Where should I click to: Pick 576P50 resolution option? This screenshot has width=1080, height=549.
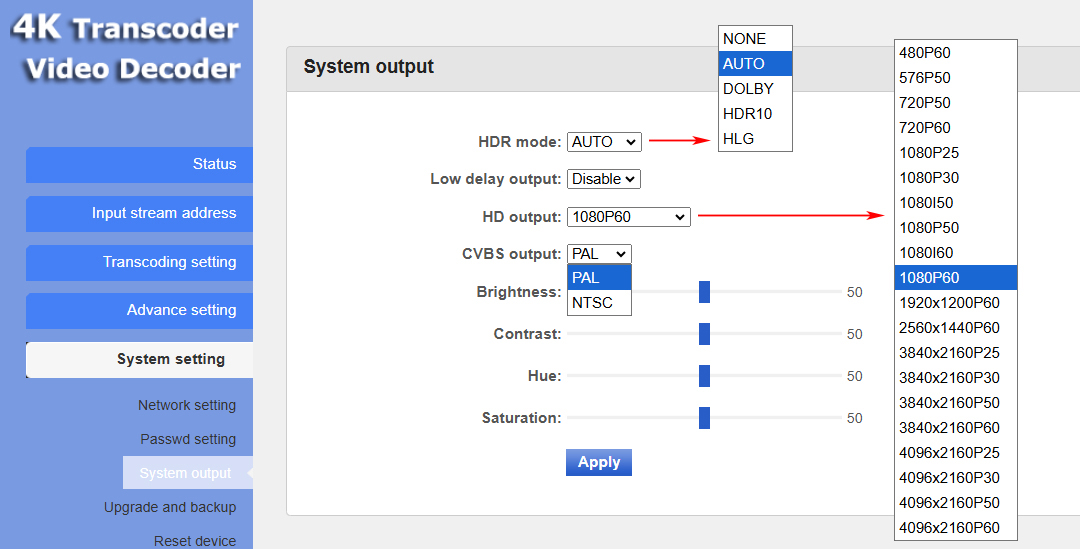coord(956,78)
